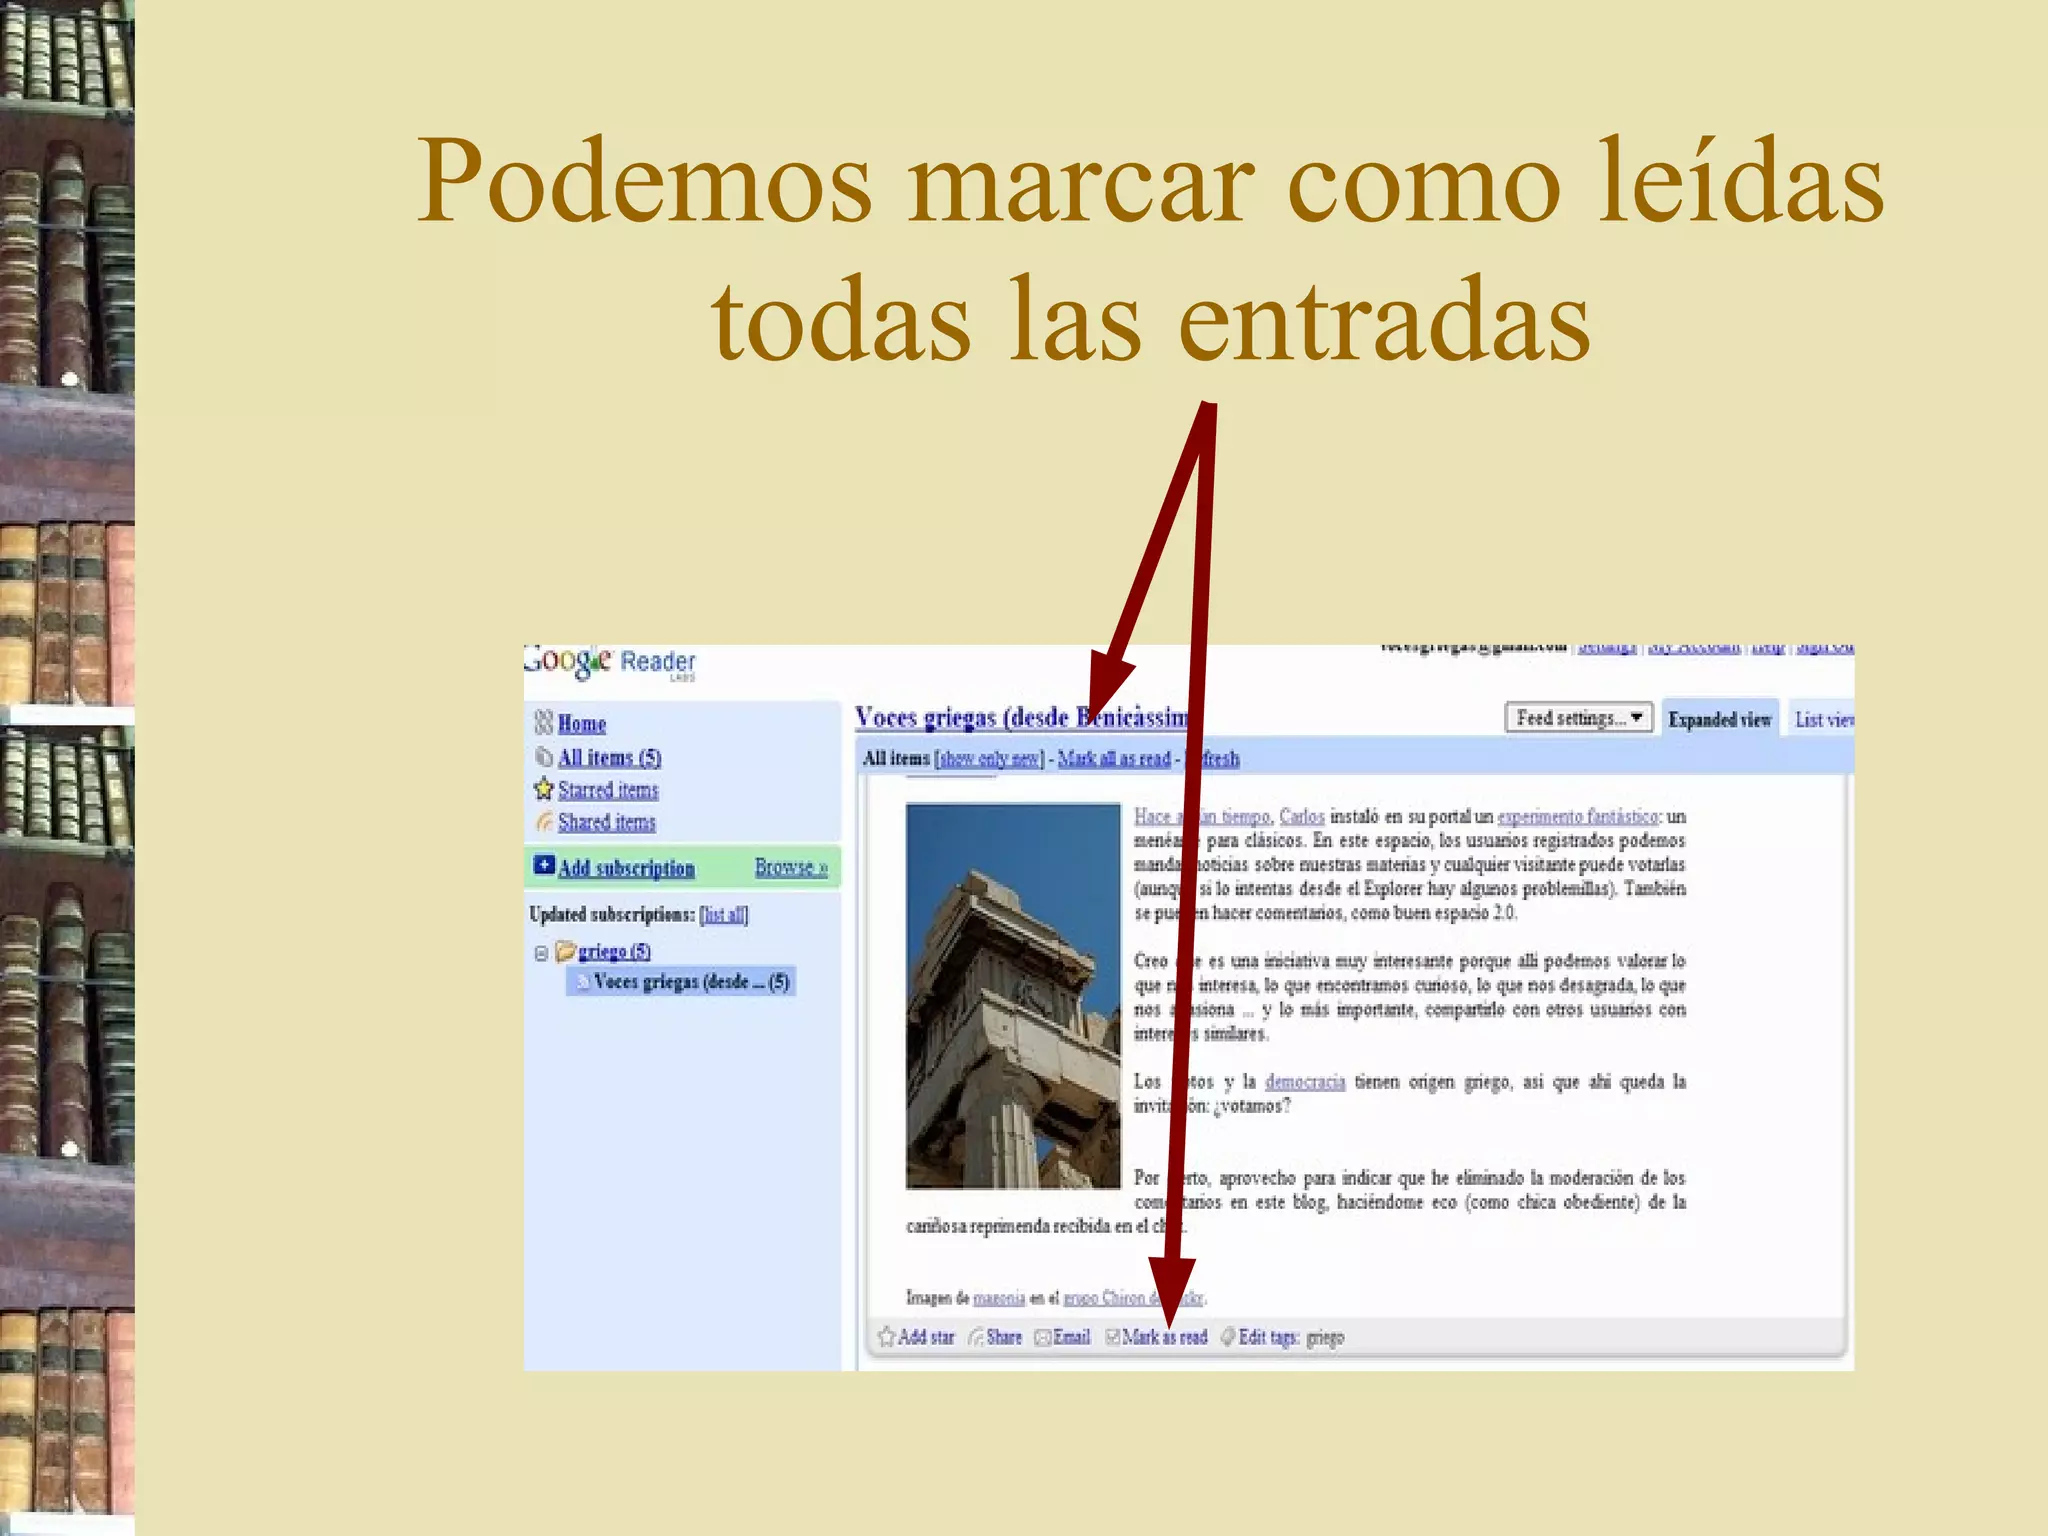The image size is (2048, 1536).
Task: Open the Starred items link
Action: pos(608,790)
